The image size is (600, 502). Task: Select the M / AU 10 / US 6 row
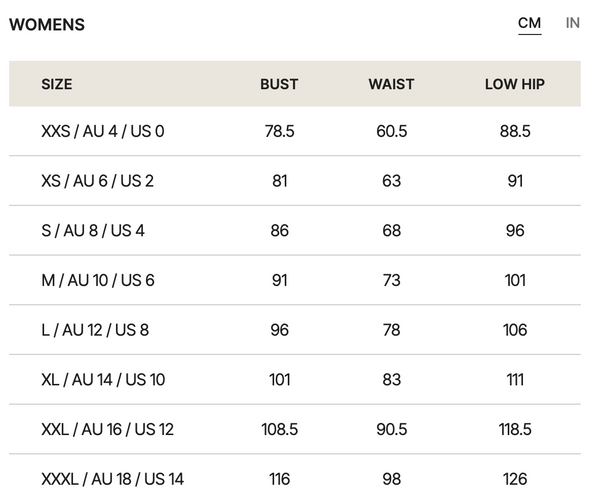point(295,280)
